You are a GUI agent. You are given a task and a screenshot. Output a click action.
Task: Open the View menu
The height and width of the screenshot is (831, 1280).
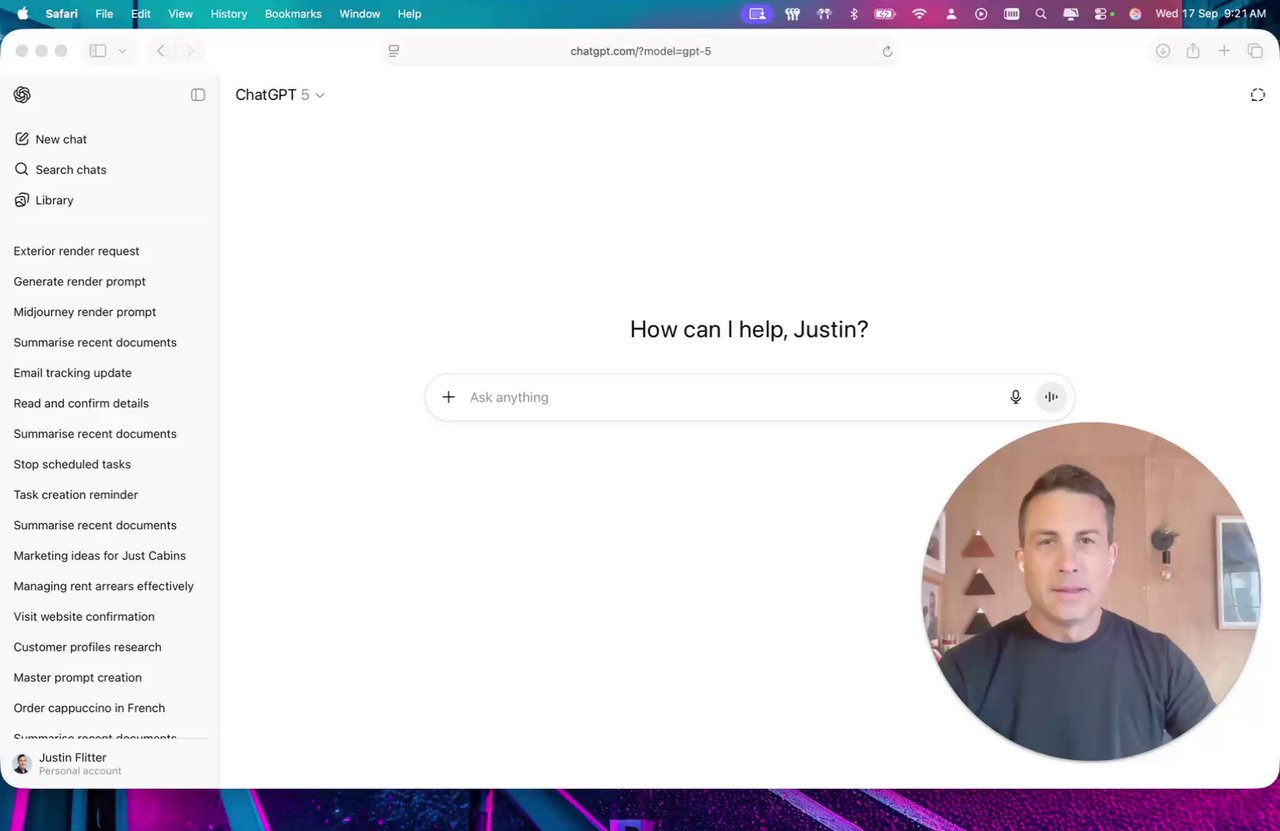pos(181,14)
